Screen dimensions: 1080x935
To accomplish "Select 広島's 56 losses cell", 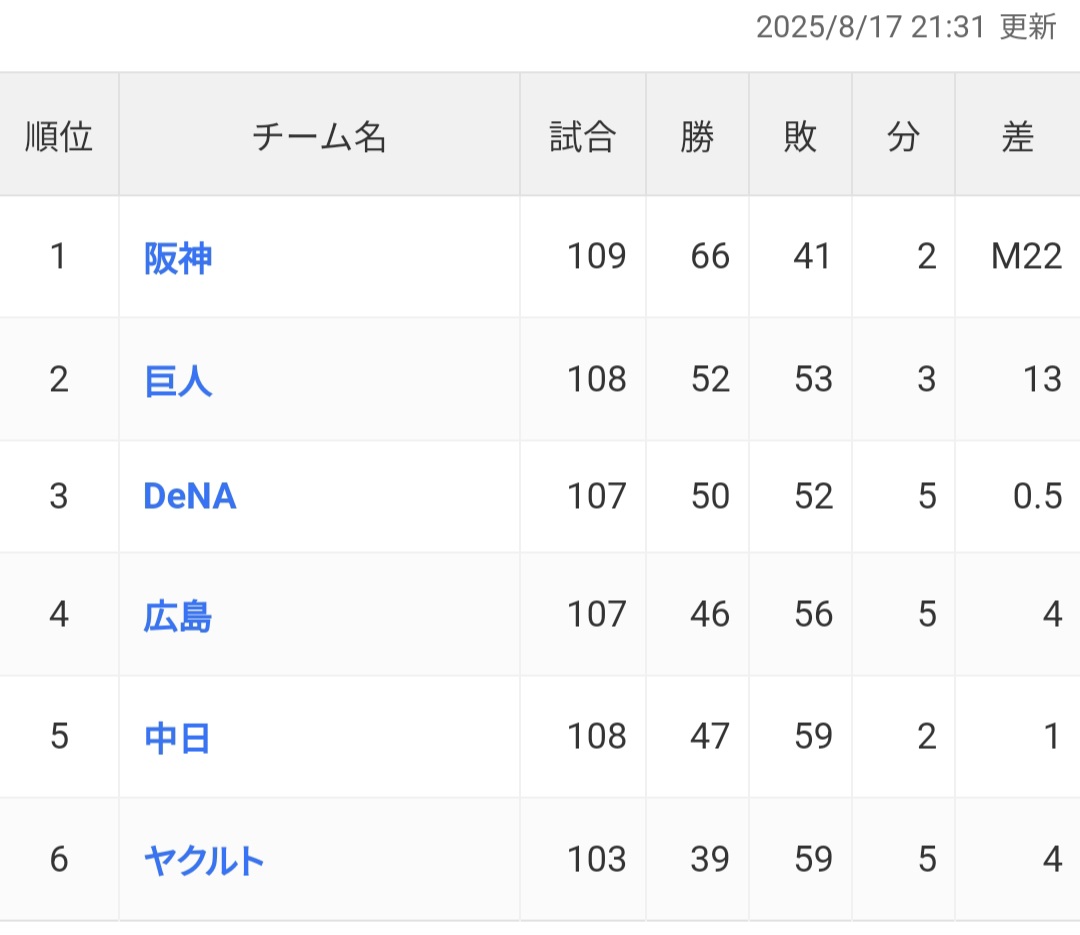I will [x=813, y=615].
